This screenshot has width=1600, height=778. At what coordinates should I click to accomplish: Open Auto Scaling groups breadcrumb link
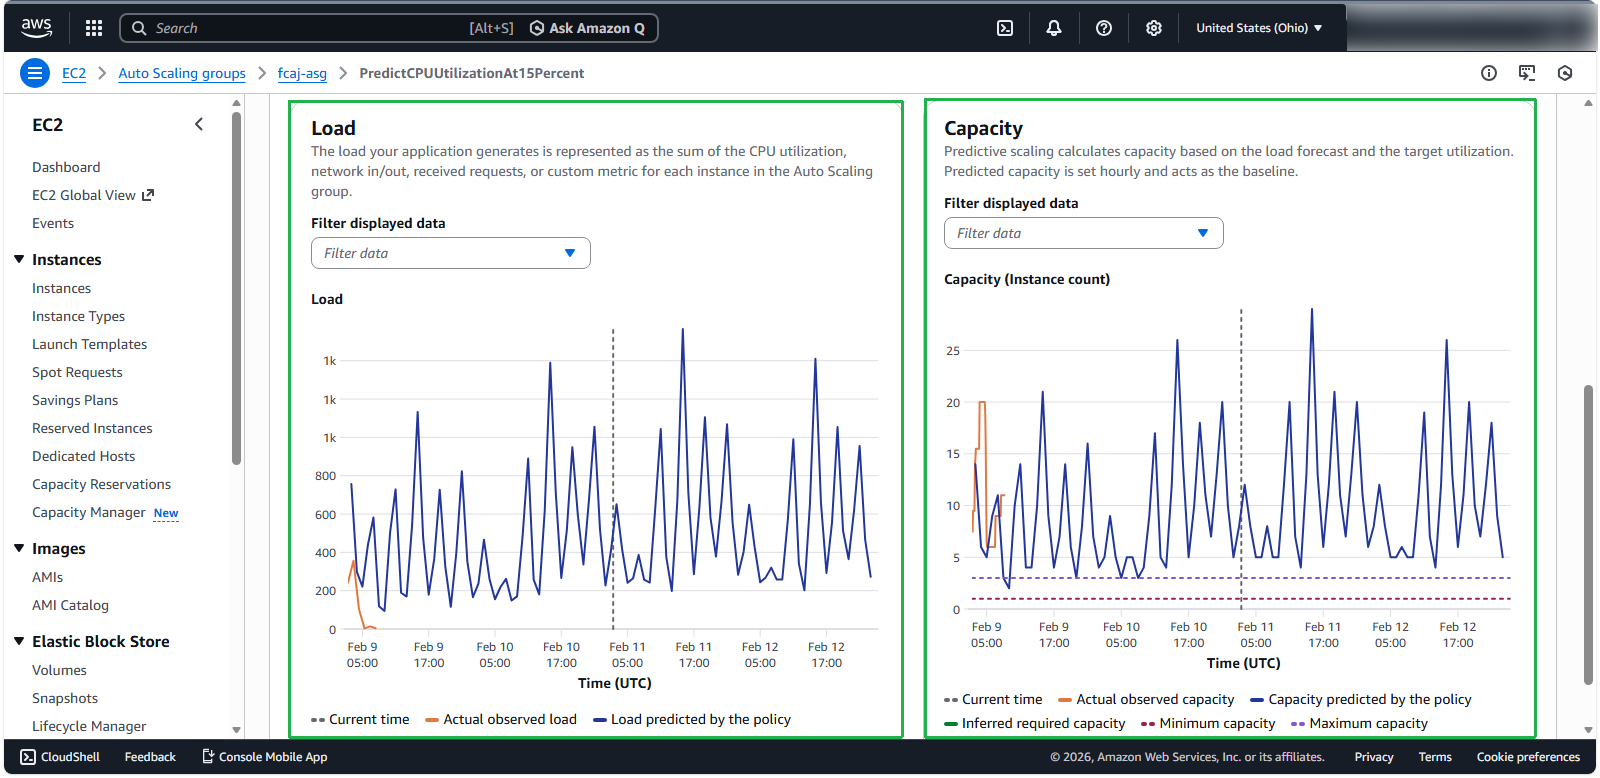coord(182,73)
